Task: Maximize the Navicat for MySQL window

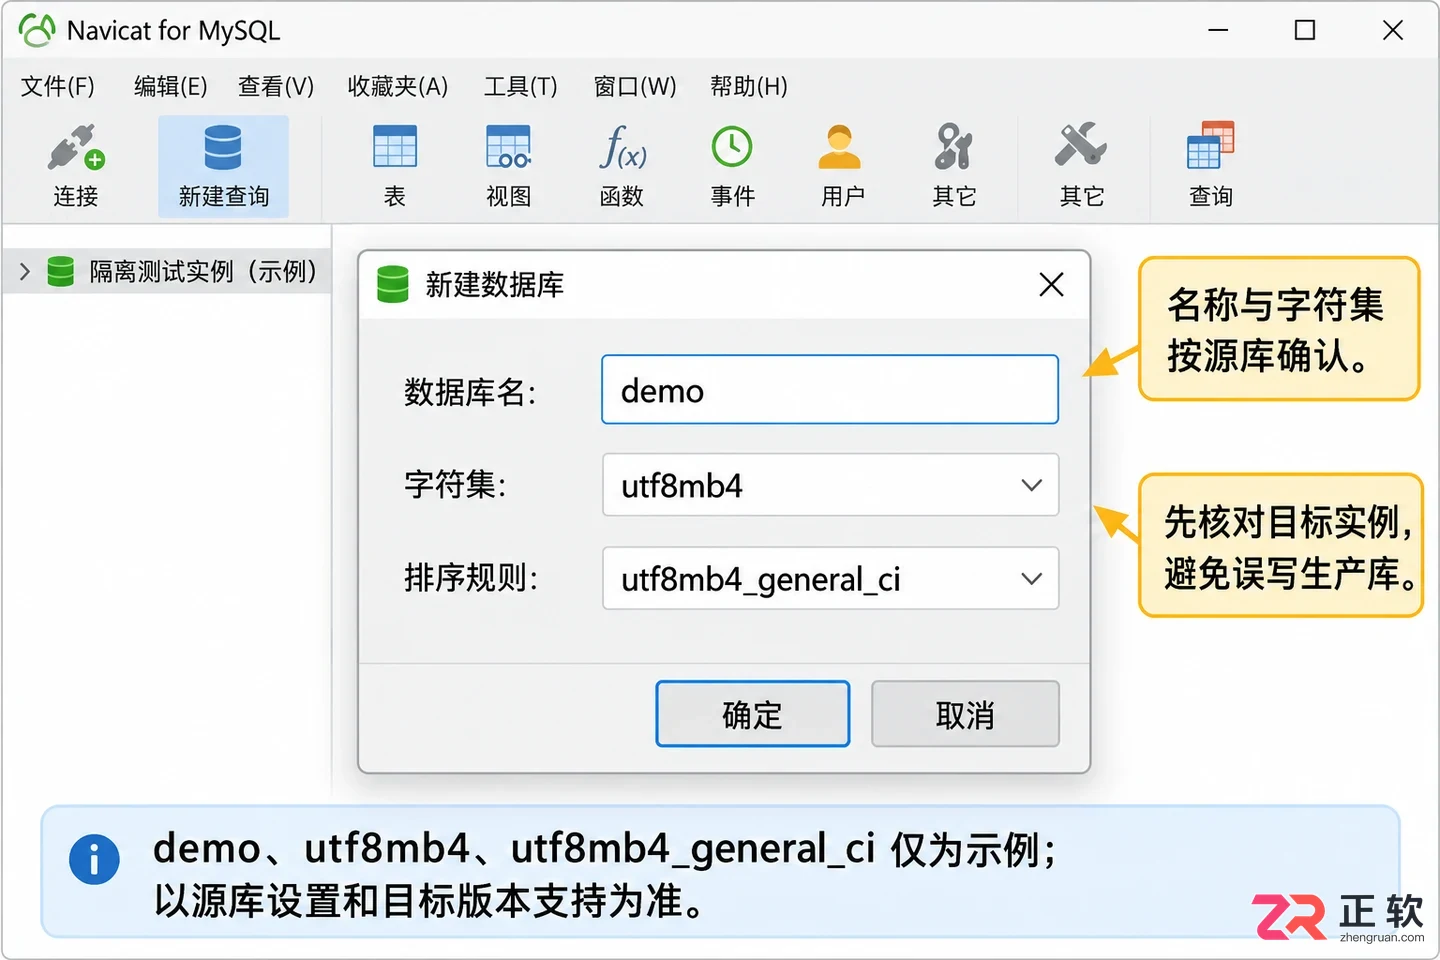Action: (x=1305, y=30)
